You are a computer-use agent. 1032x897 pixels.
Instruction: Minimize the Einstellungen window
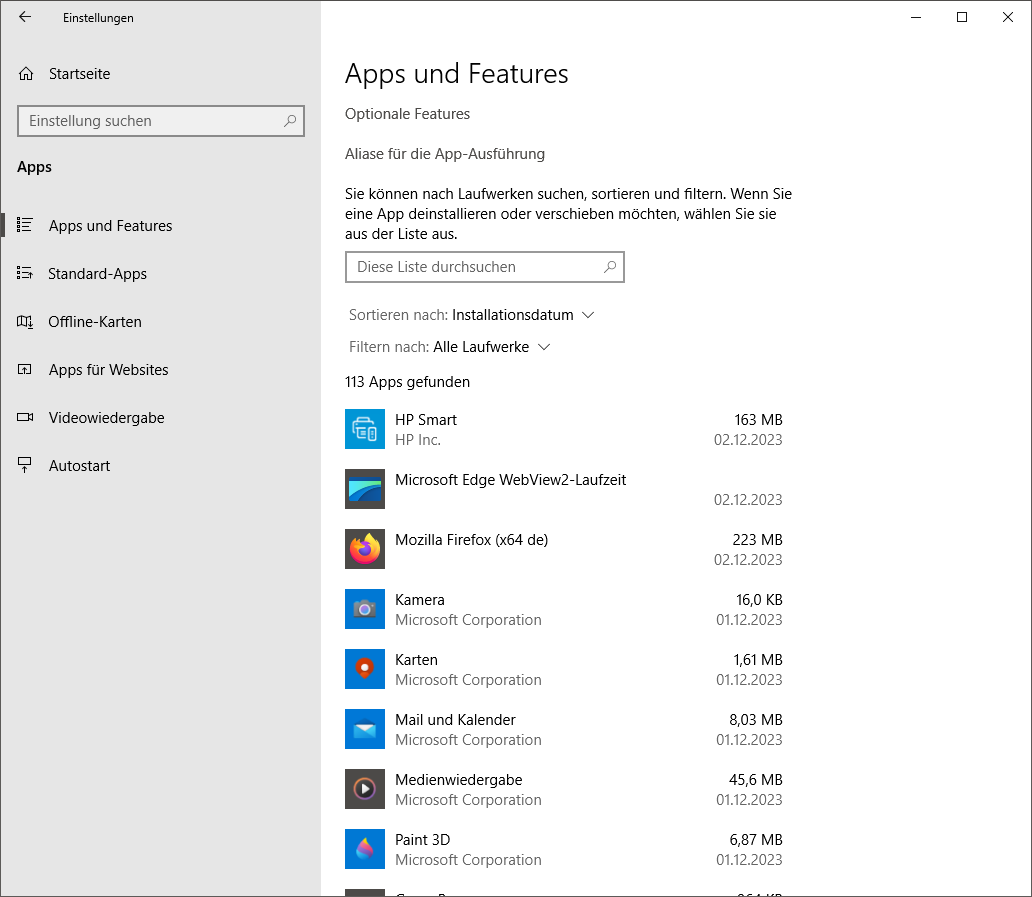click(x=916, y=17)
